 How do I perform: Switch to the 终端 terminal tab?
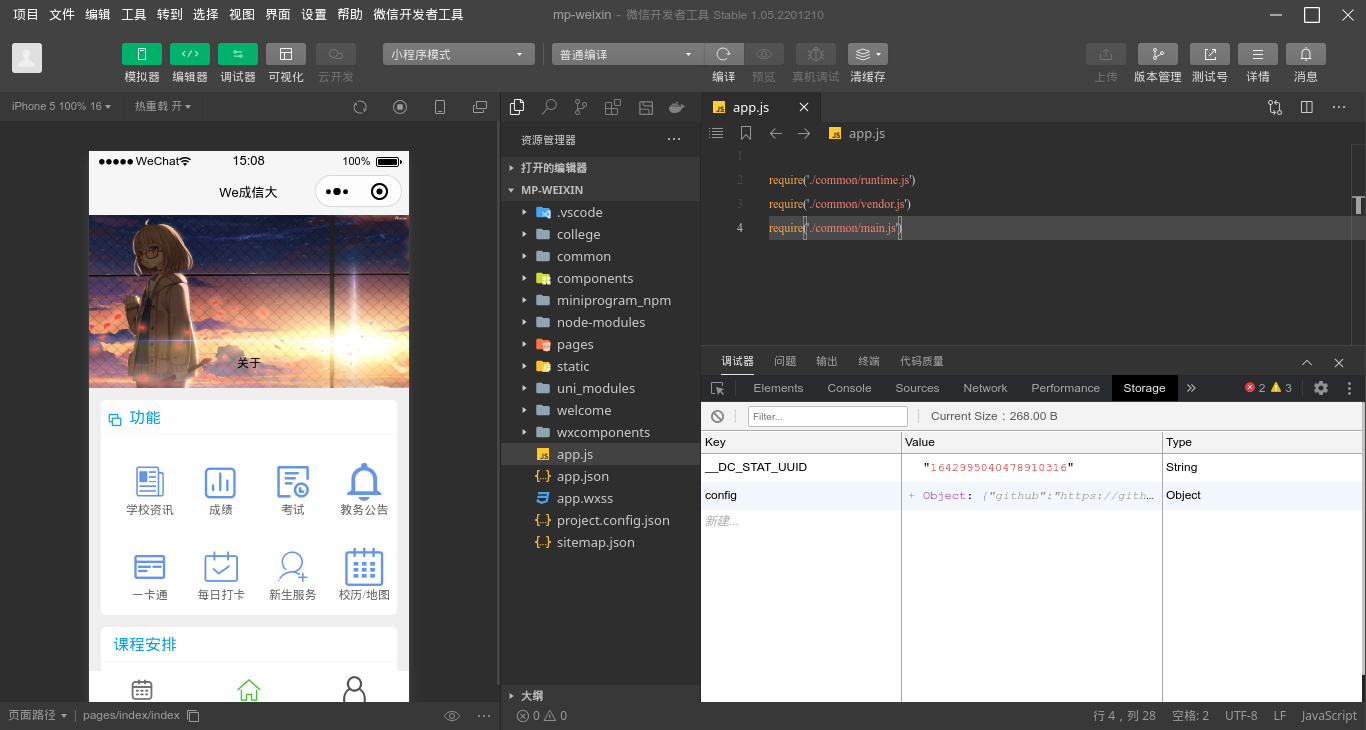869,361
